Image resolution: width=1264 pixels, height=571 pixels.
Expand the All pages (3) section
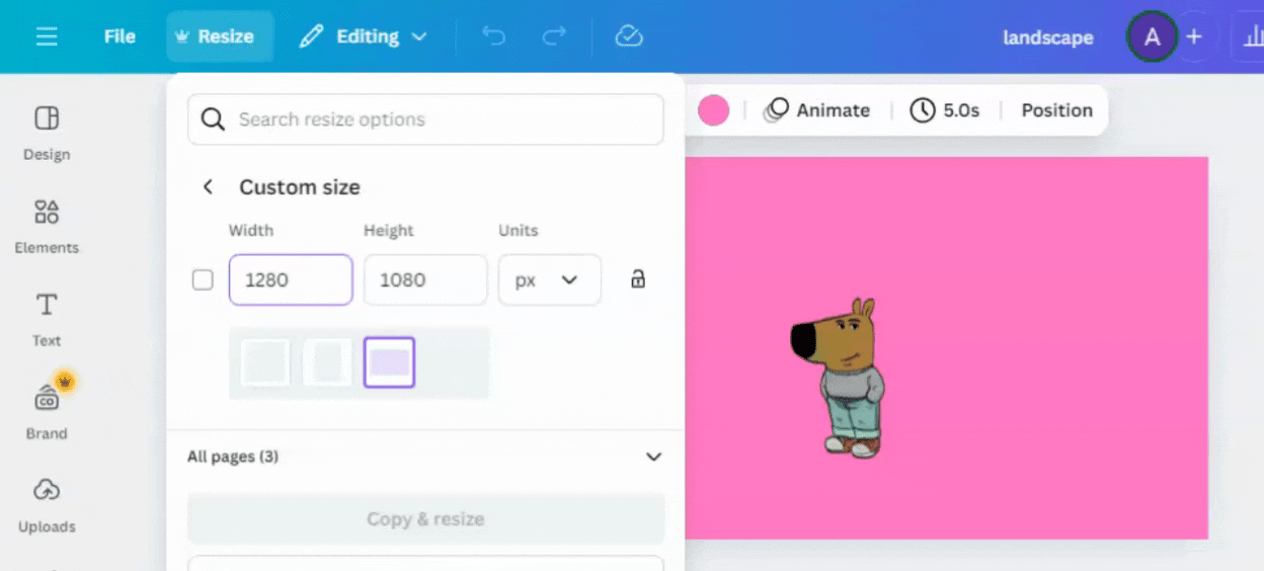[x=425, y=457]
